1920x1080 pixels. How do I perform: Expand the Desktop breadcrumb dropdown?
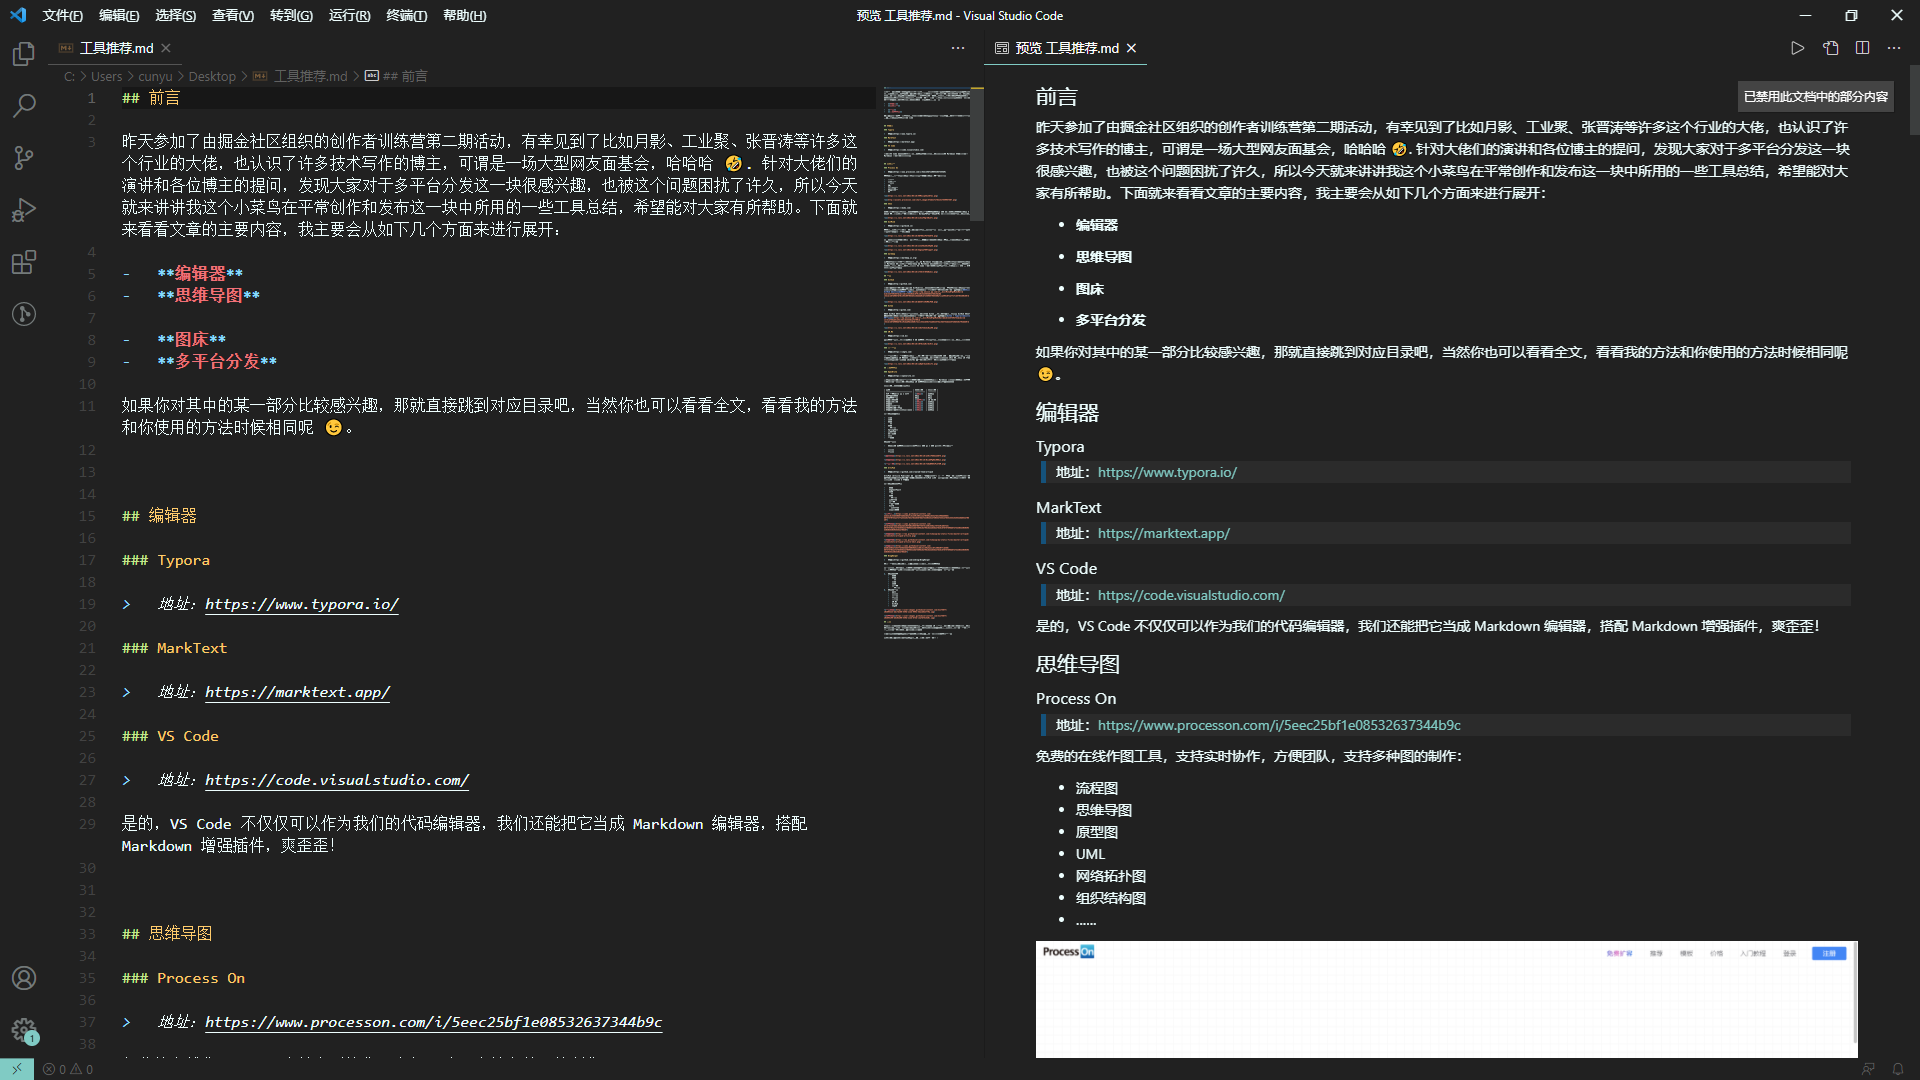212,76
